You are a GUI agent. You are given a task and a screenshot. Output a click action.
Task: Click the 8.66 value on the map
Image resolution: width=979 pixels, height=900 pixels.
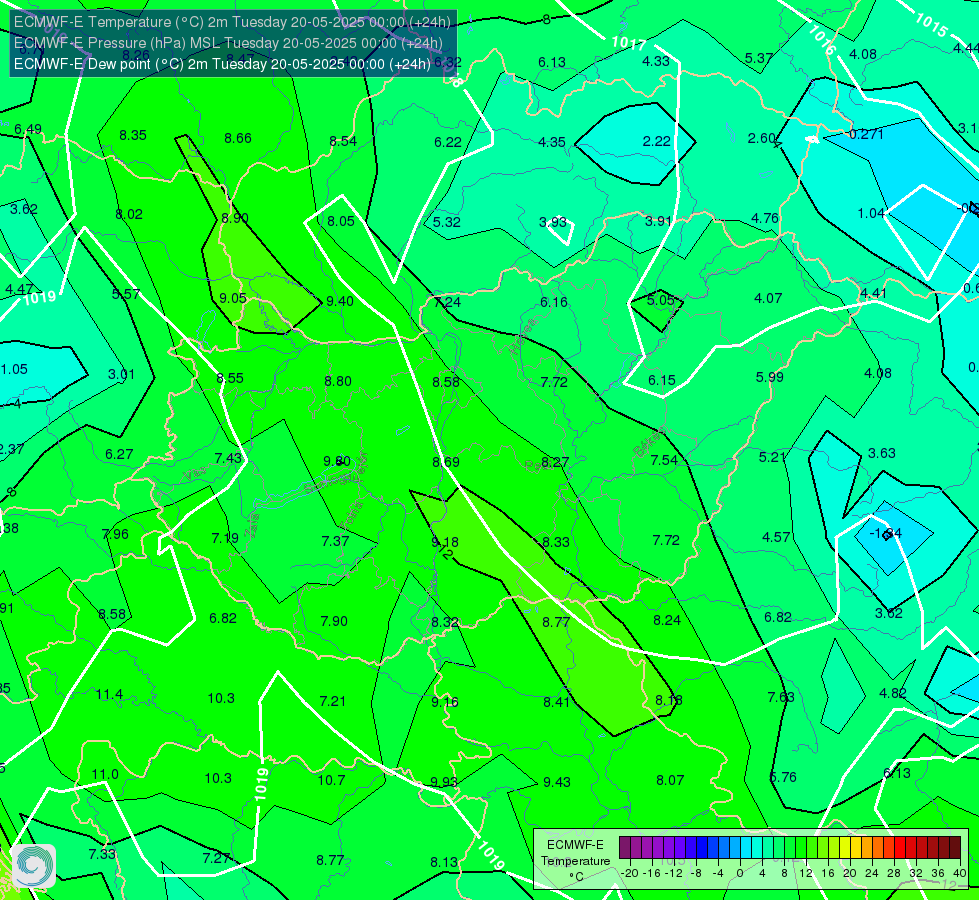click(x=238, y=138)
